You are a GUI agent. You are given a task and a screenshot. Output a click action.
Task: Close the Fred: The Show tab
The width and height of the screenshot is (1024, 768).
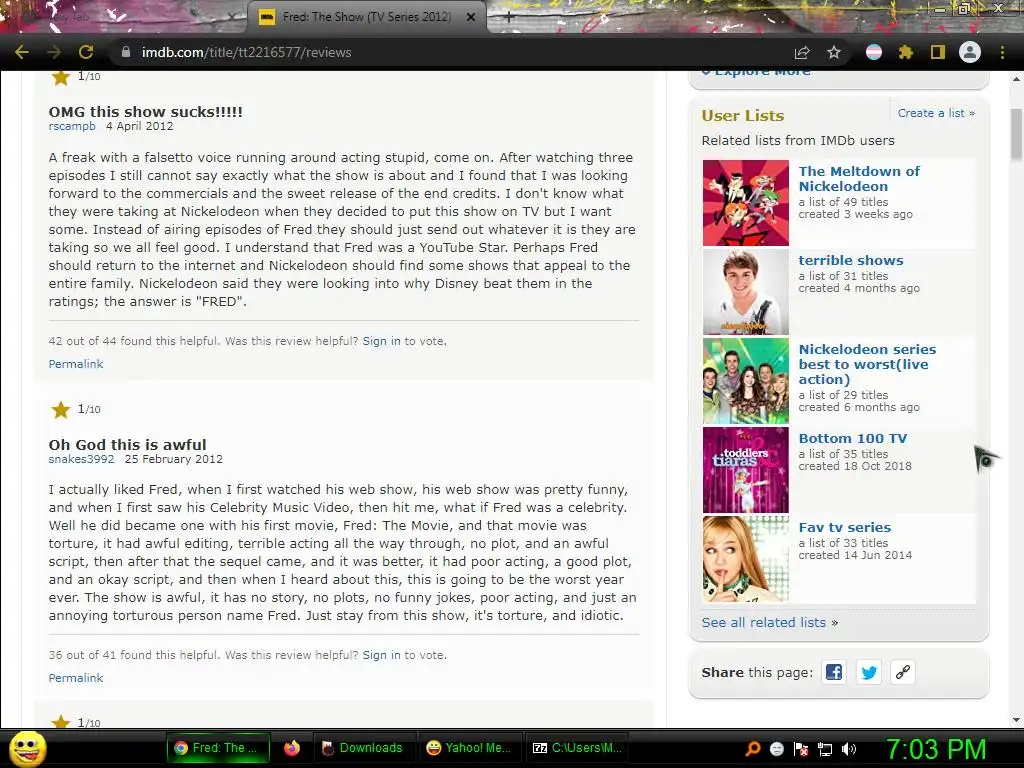point(471,17)
